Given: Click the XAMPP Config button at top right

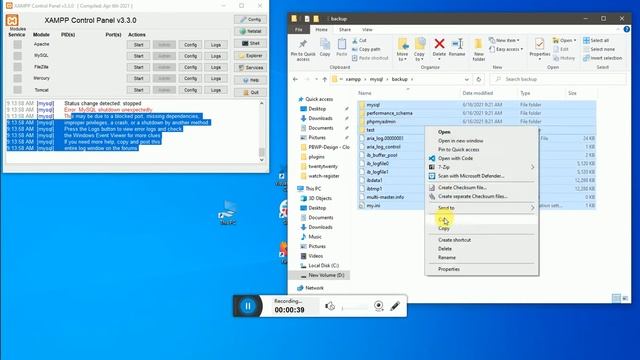Looking at the screenshot, I should [250, 19].
